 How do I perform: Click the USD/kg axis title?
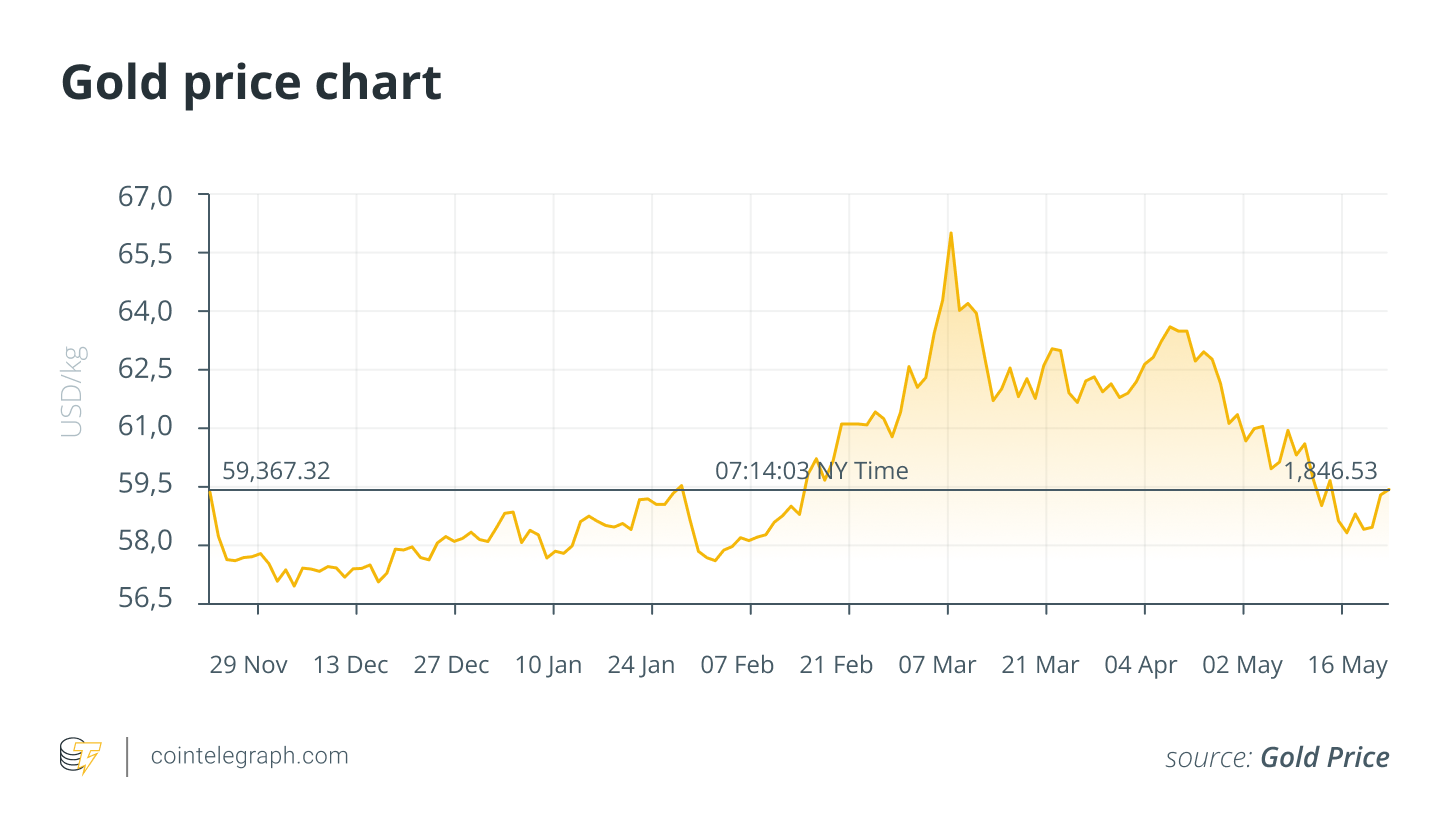pyautogui.click(x=72, y=392)
